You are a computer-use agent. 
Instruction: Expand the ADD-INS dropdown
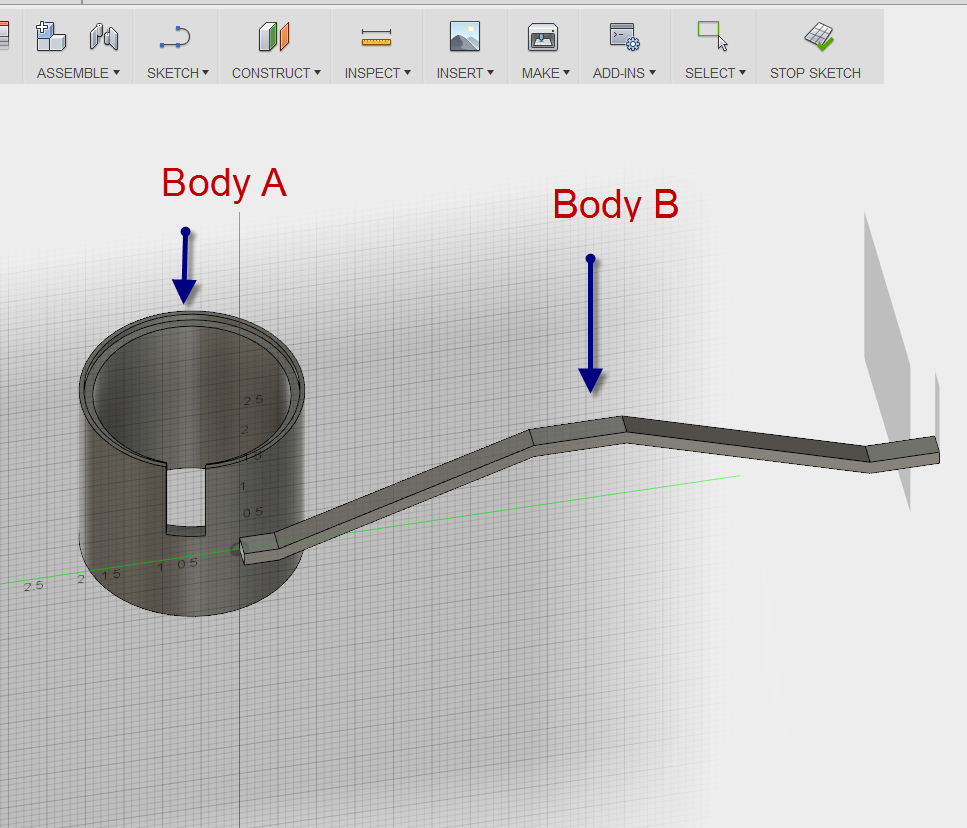[624, 73]
